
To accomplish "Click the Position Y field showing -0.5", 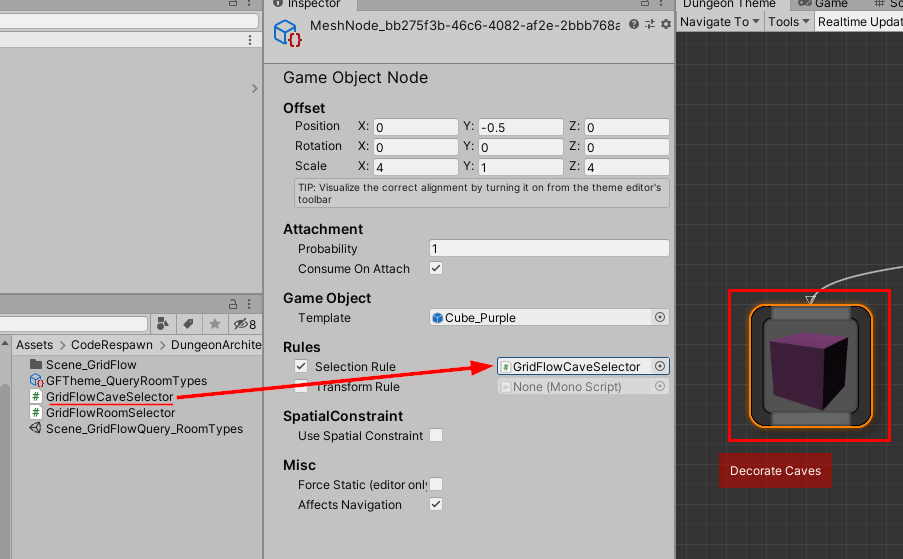I will [x=521, y=127].
